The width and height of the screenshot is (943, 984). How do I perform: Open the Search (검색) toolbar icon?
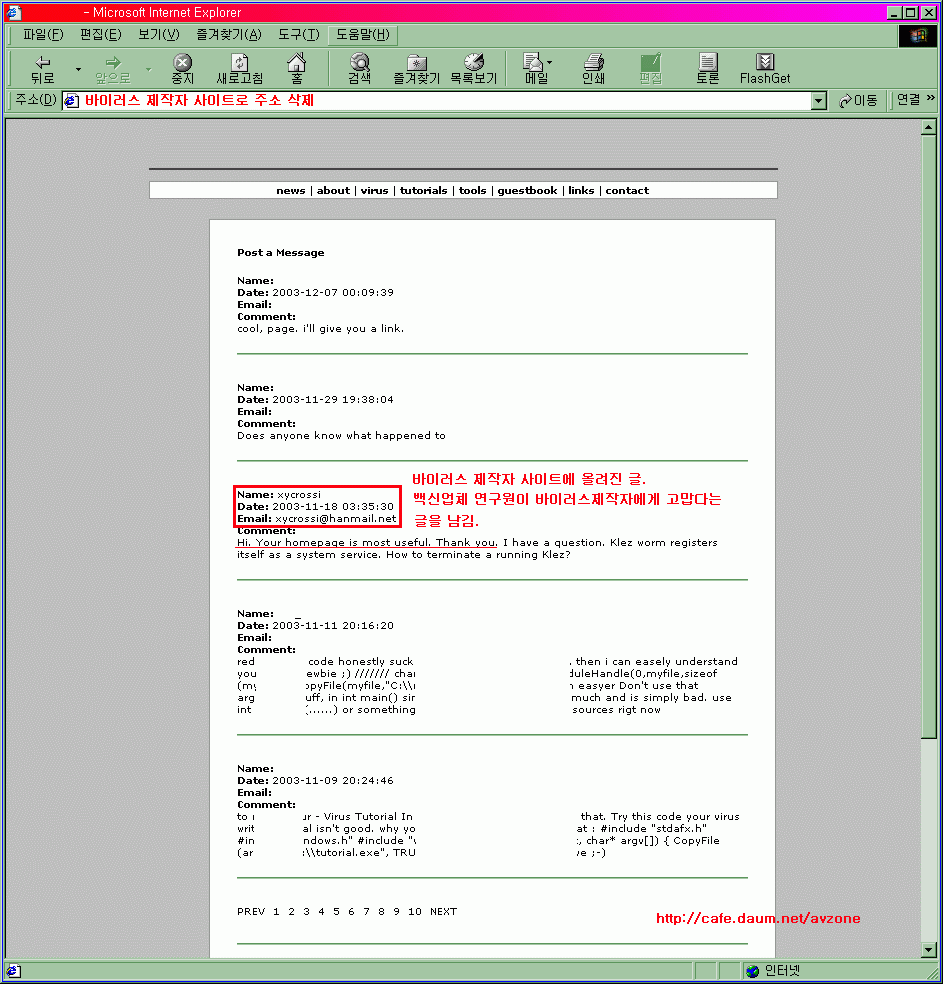point(359,68)
